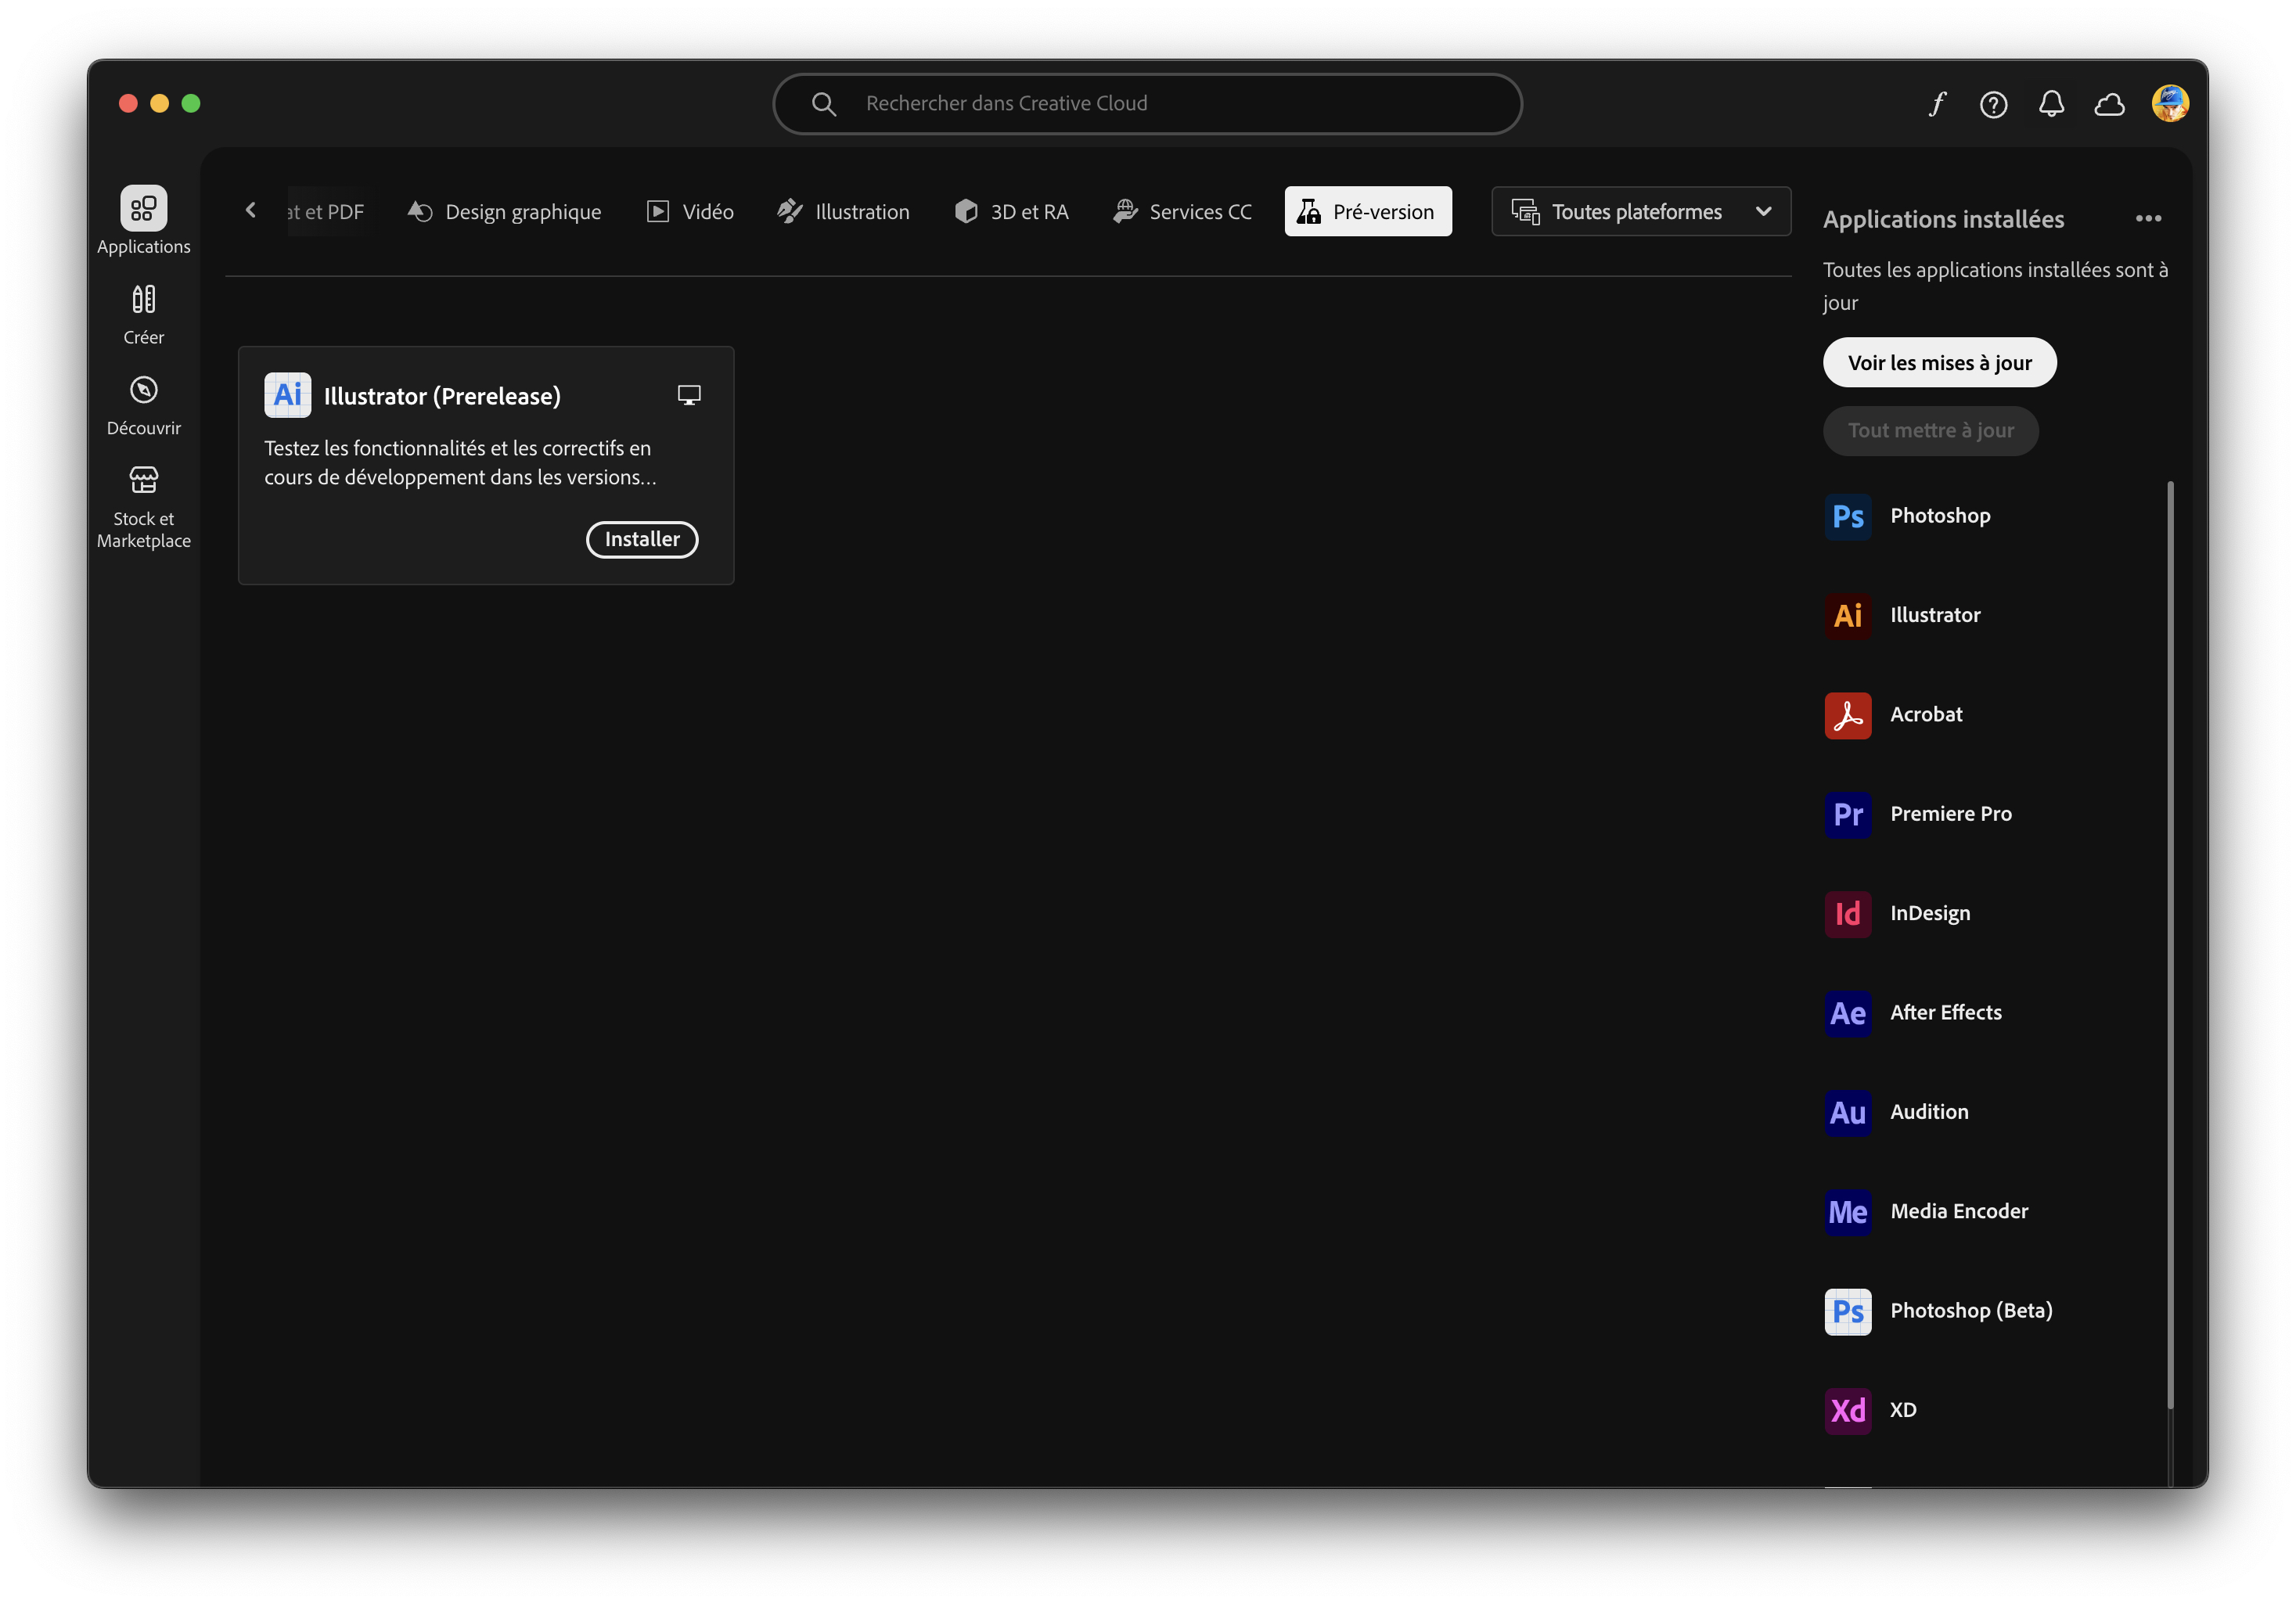Open cloud storage status icon
This screenshot has height=1604, width=2296.
2109,103
